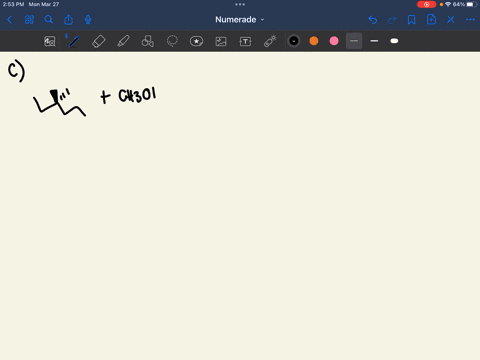
Task: Close the editing toolbar with X
Action: 451,20
